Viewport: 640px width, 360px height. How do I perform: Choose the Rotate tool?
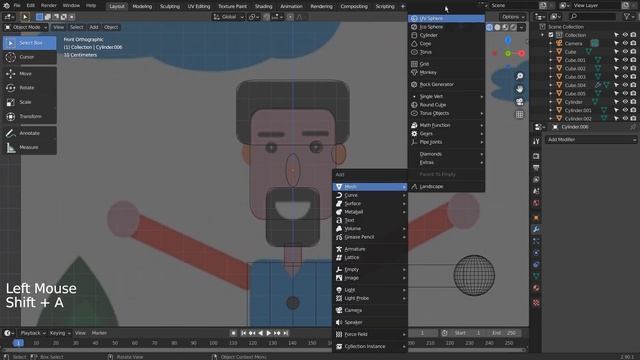[x=29, y=88]
